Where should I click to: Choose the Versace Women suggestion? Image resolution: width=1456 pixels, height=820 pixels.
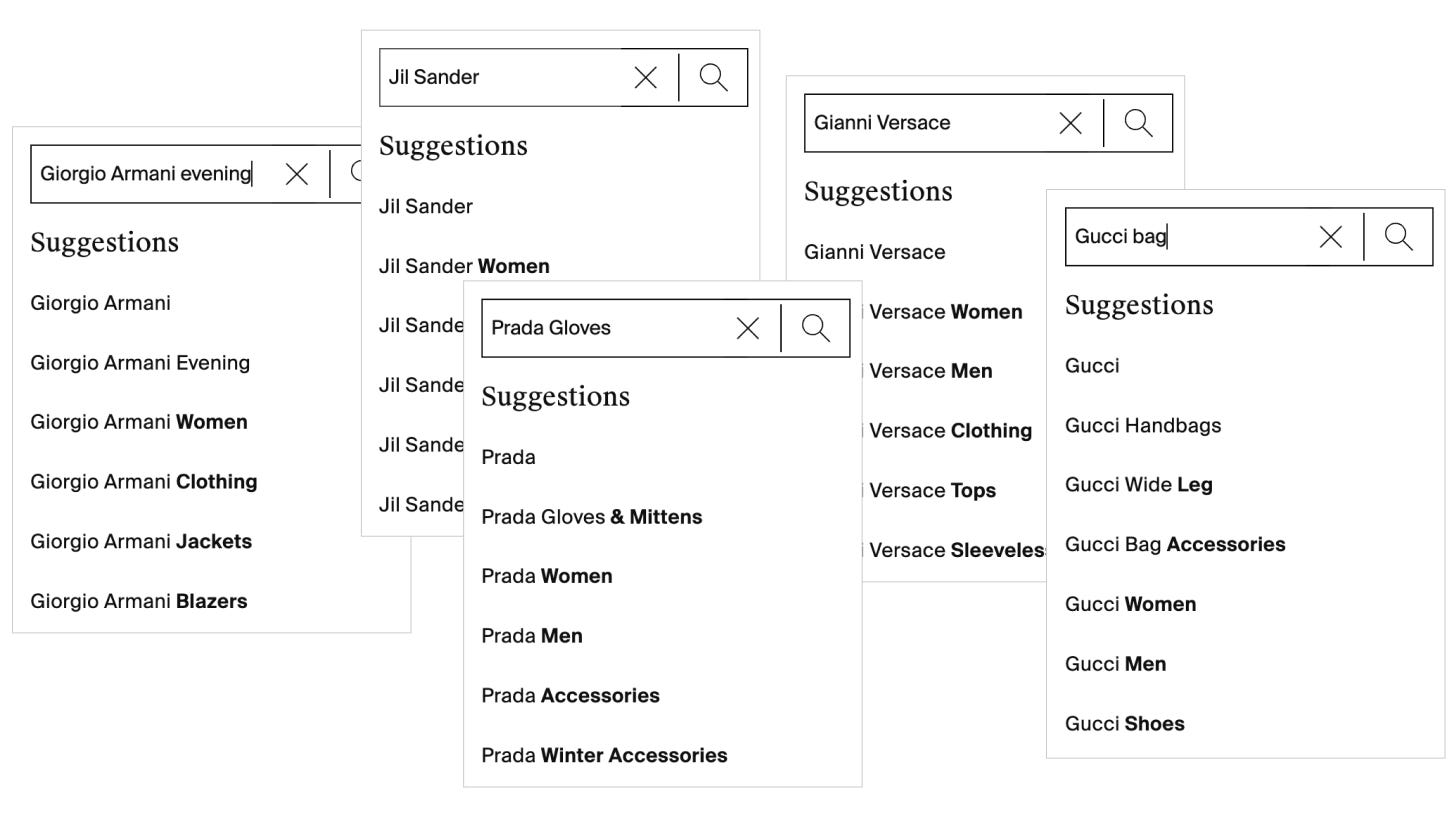[943, 312]
